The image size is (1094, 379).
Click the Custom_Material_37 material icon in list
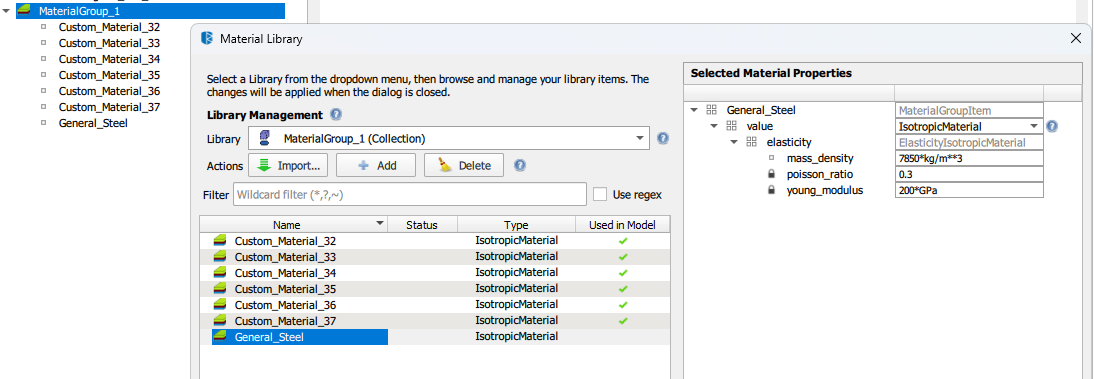tap(220, 321)
